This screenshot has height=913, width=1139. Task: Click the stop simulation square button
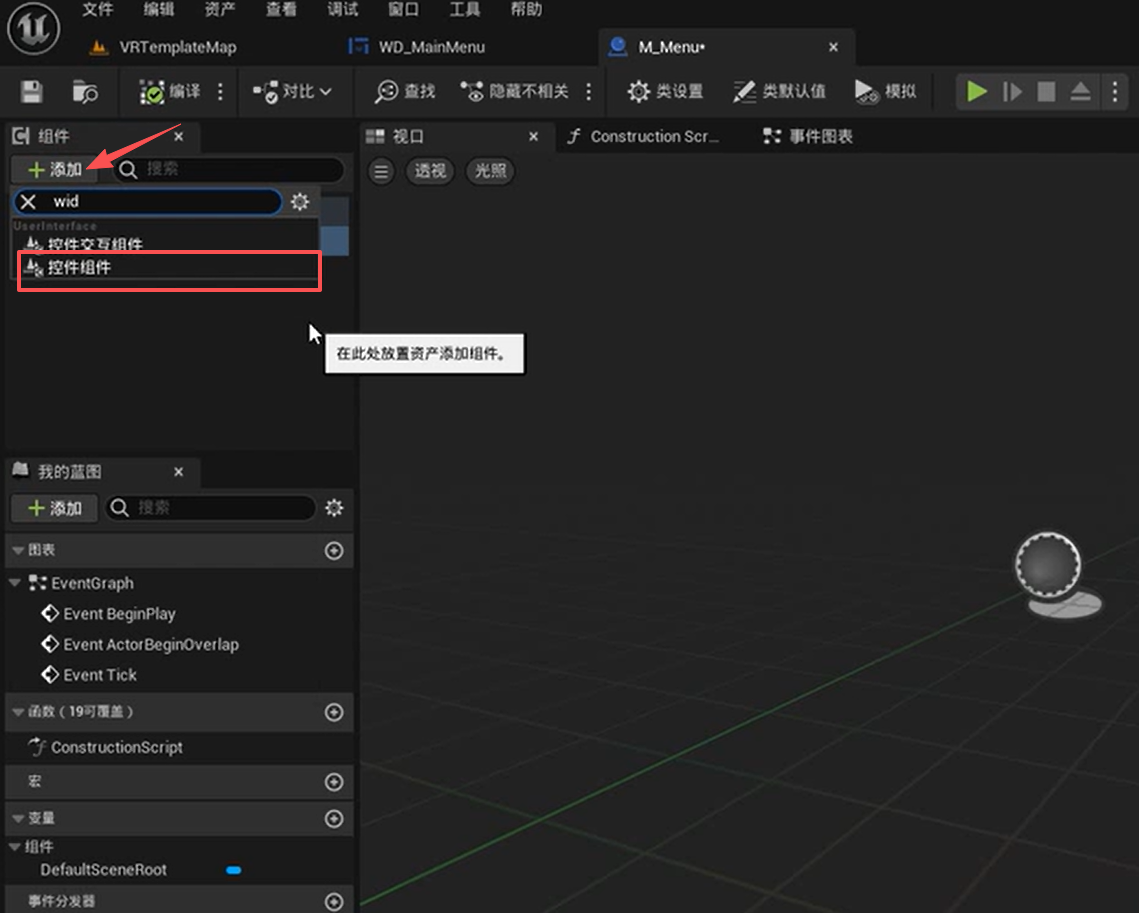(x=1046, y=92)
